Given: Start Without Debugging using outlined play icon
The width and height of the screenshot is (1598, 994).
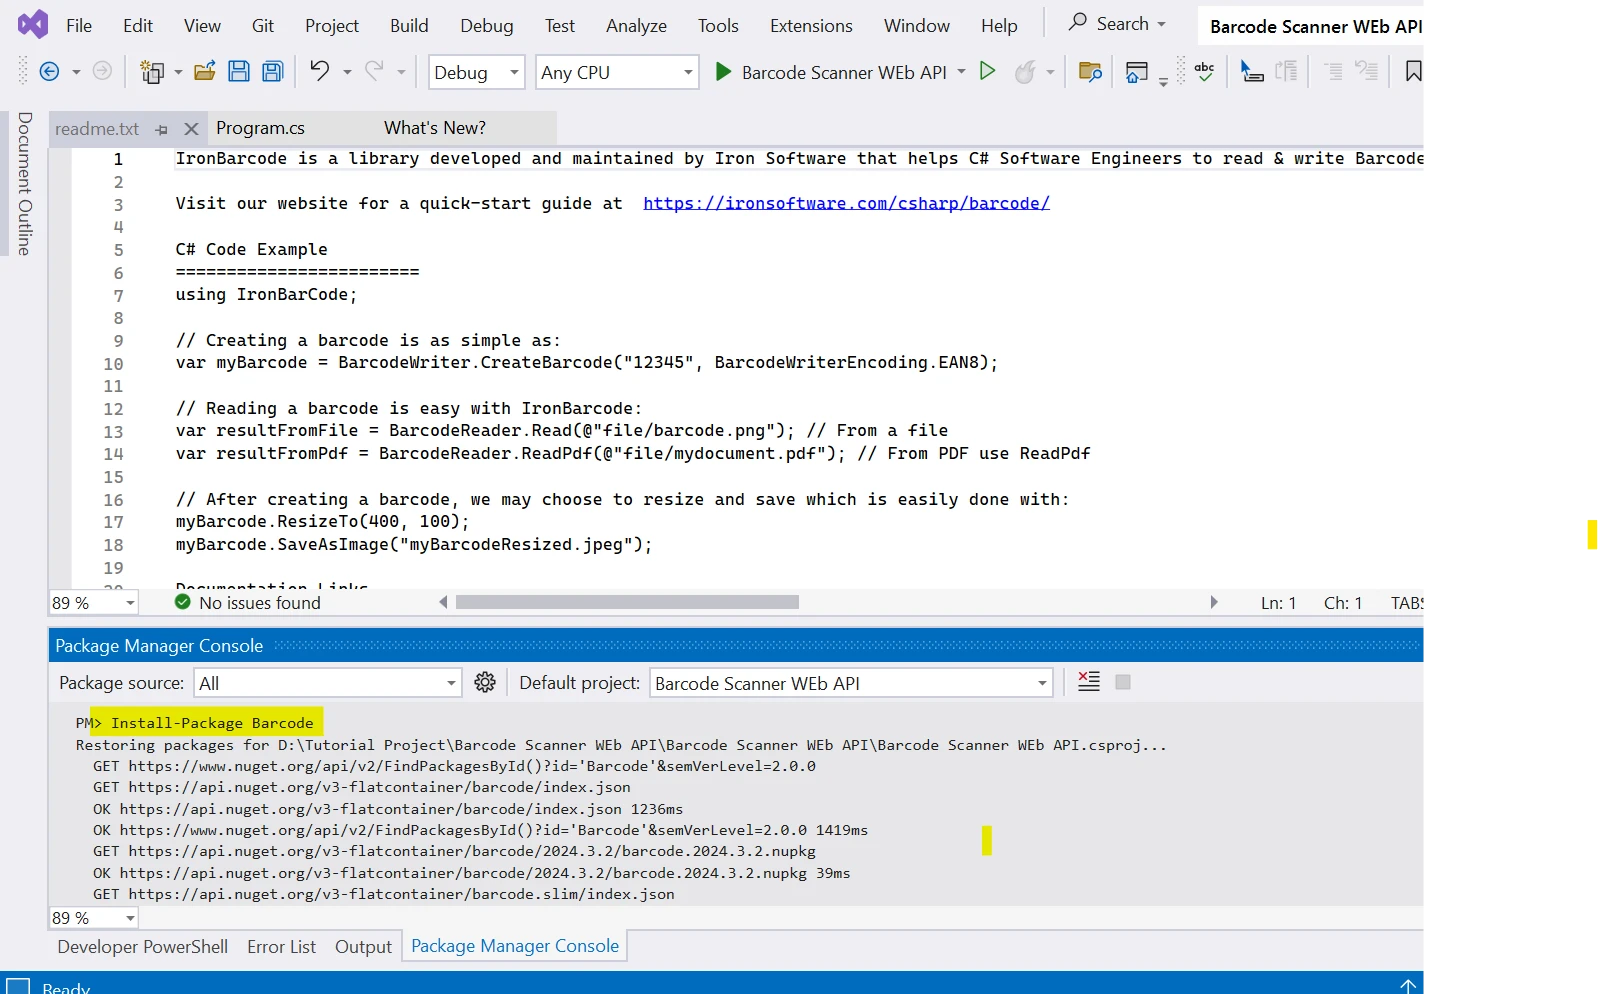Looking at the screenshot, I should pyautogui.click(x=987, y=71).
